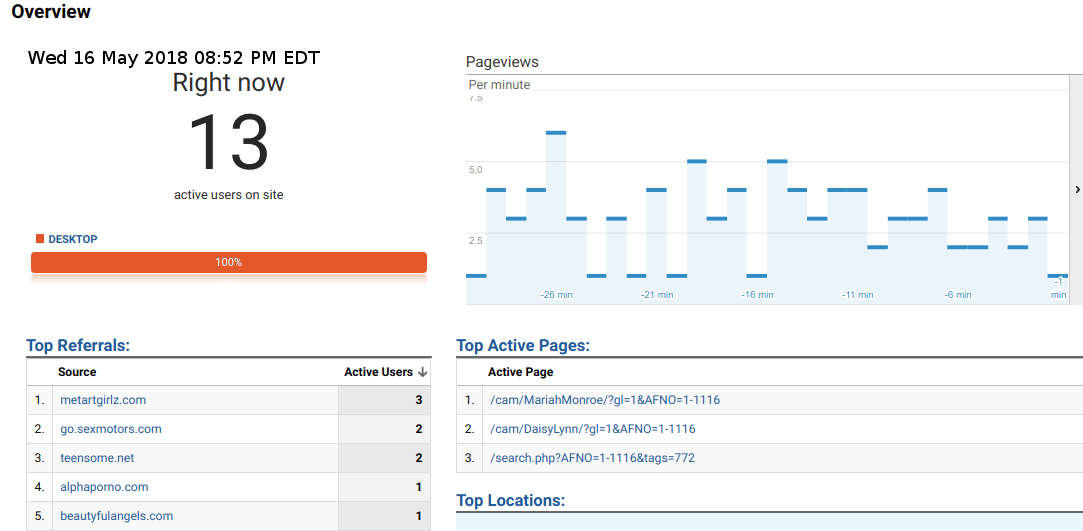Click the user count 3 for metartgirlz.com
The image size is (1083, 531).
point(419,400)
